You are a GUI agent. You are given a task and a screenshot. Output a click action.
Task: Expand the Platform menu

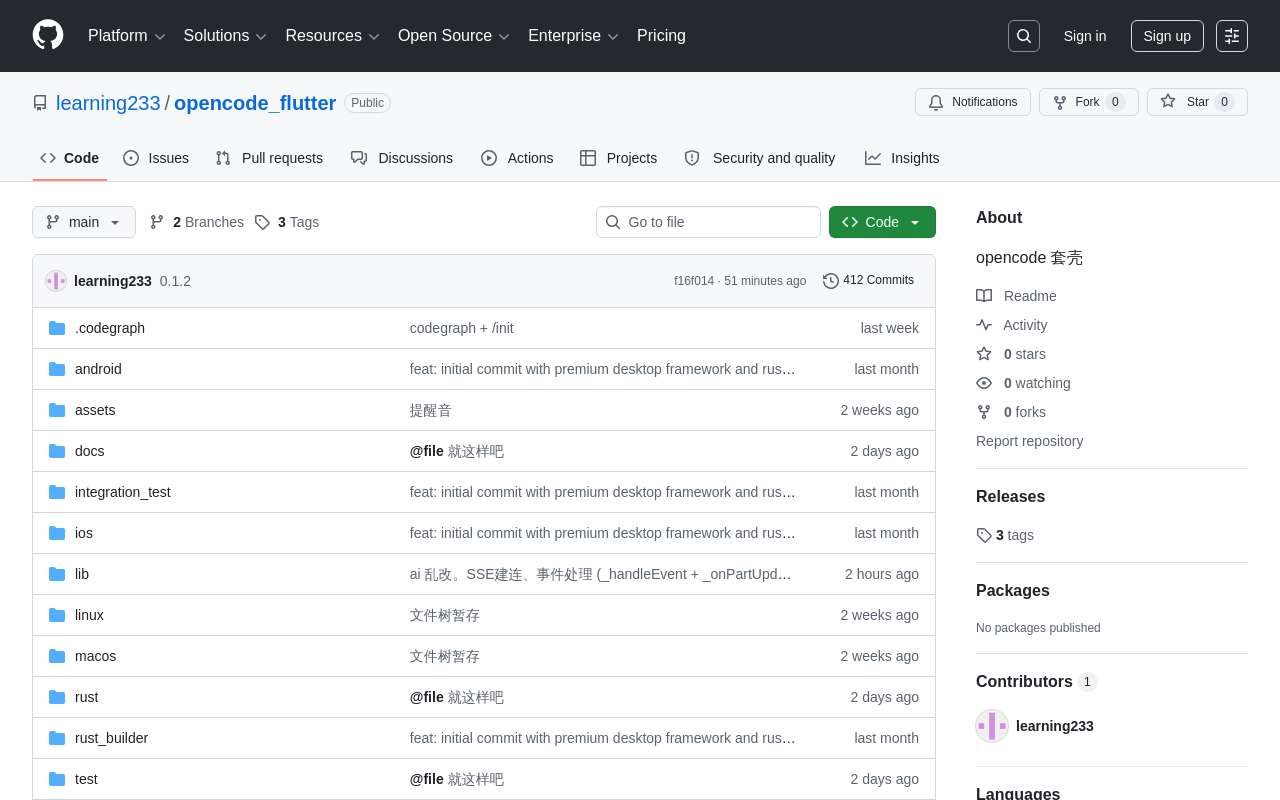[x=126, y=36]
